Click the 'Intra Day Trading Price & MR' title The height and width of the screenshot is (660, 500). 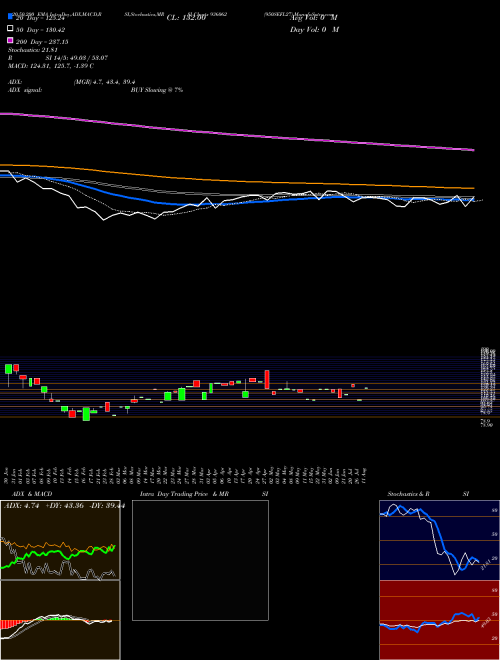pyautogui.click(x=184, y=494)
